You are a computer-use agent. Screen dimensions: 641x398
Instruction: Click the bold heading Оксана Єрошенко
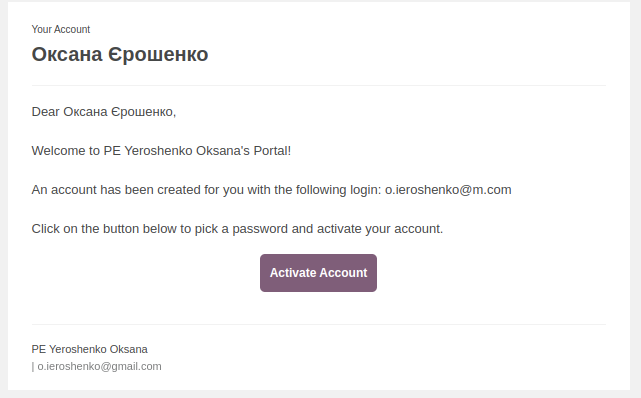point(120,54)
